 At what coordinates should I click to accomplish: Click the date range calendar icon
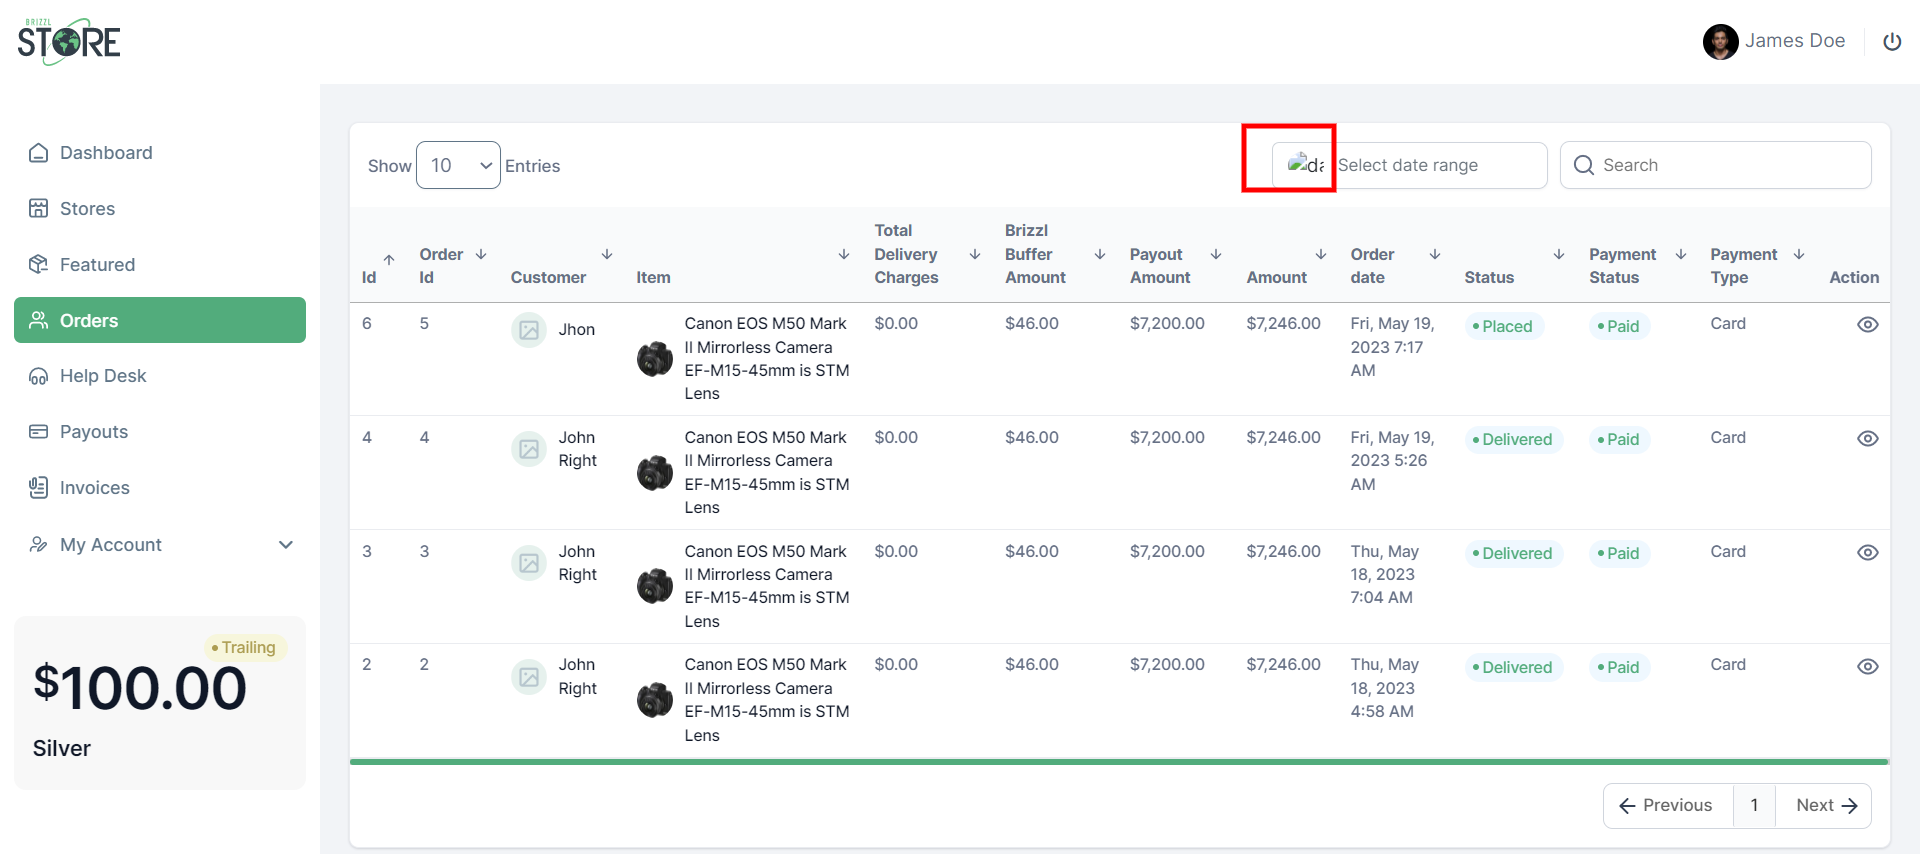coord(1304,165)
